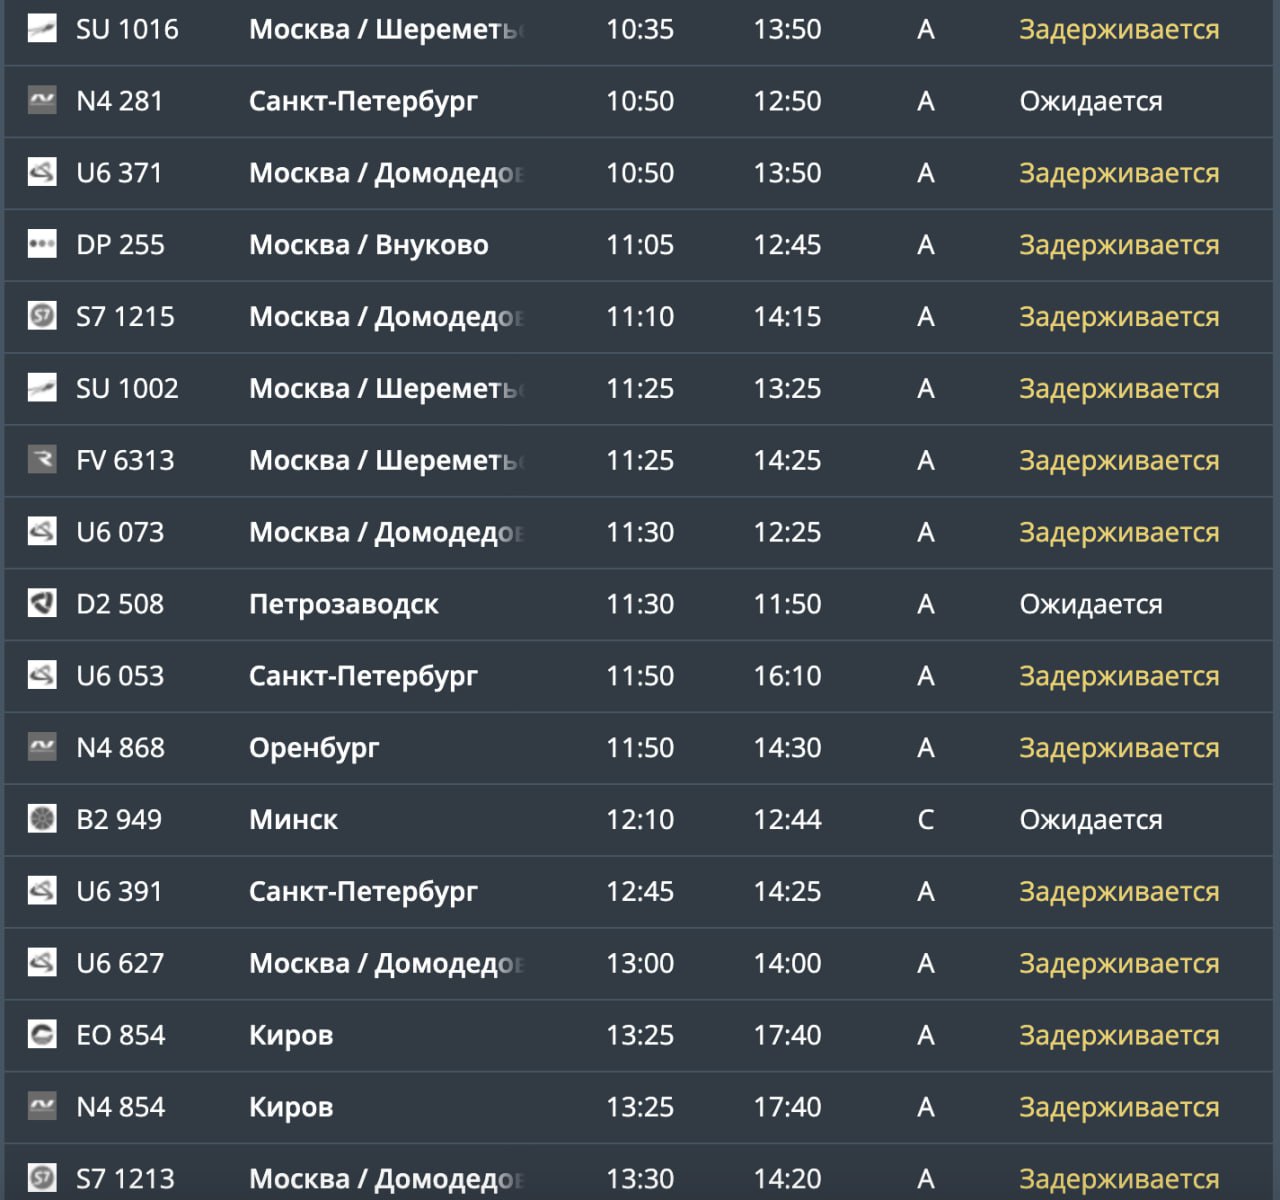This screenshot has height=1200, width=1280.
Task: Click the Aeroflot logo beside SU 1016
Action: pos(42,29)
